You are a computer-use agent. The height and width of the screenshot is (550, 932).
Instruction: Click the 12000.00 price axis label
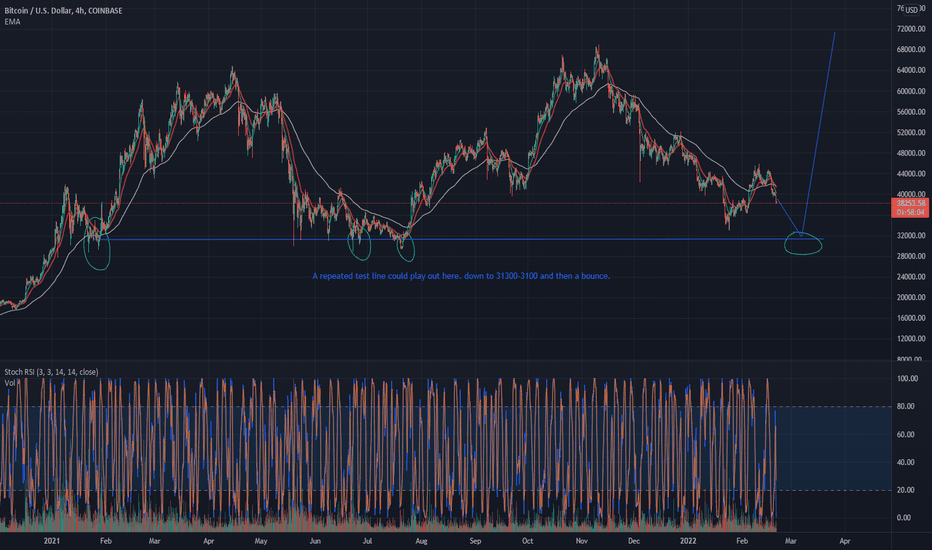click(911, 338)
